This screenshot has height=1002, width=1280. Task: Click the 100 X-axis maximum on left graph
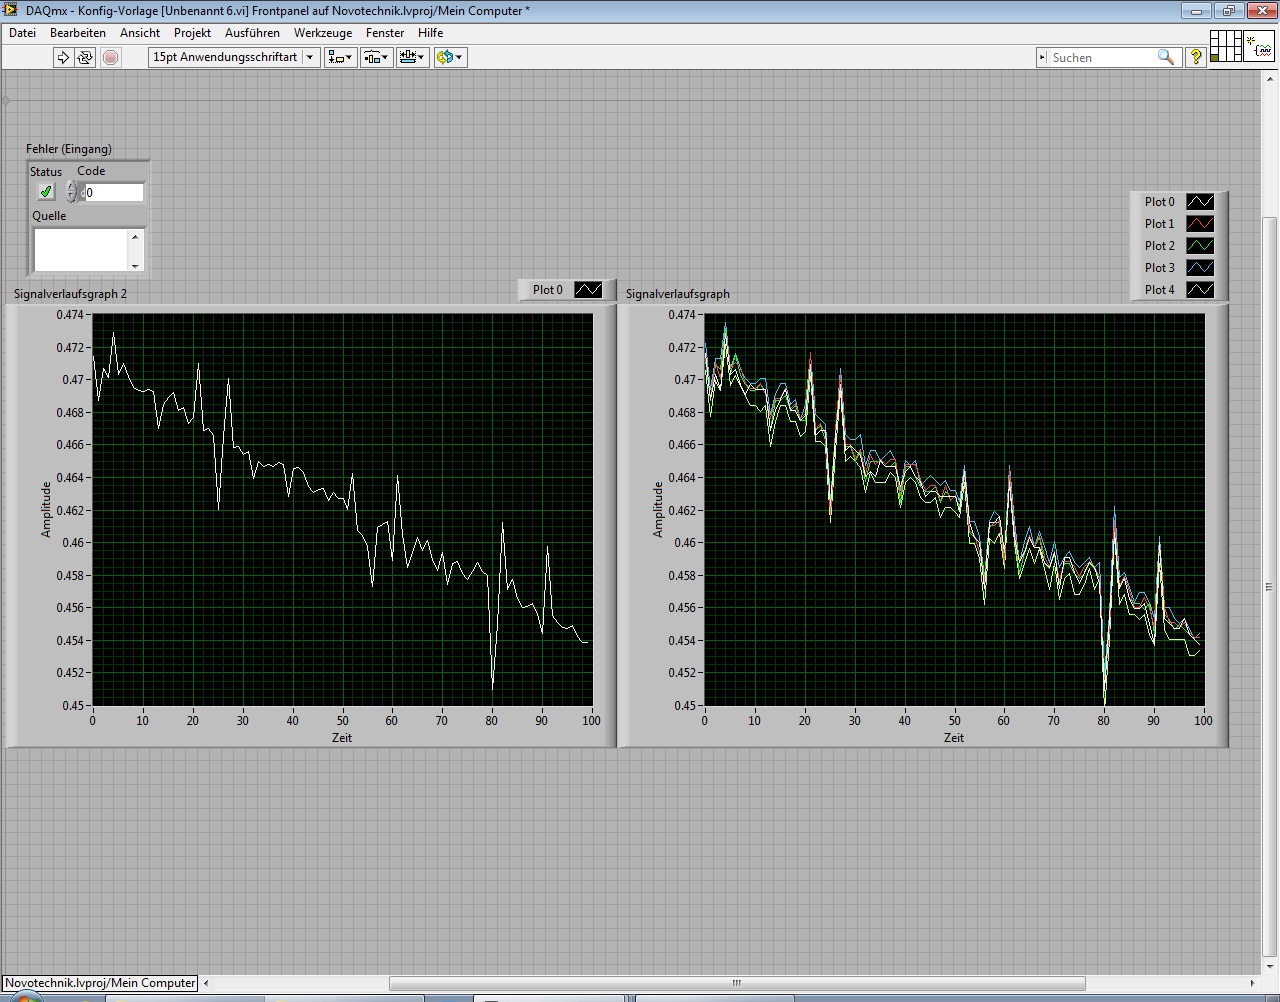tap(591, 721)
